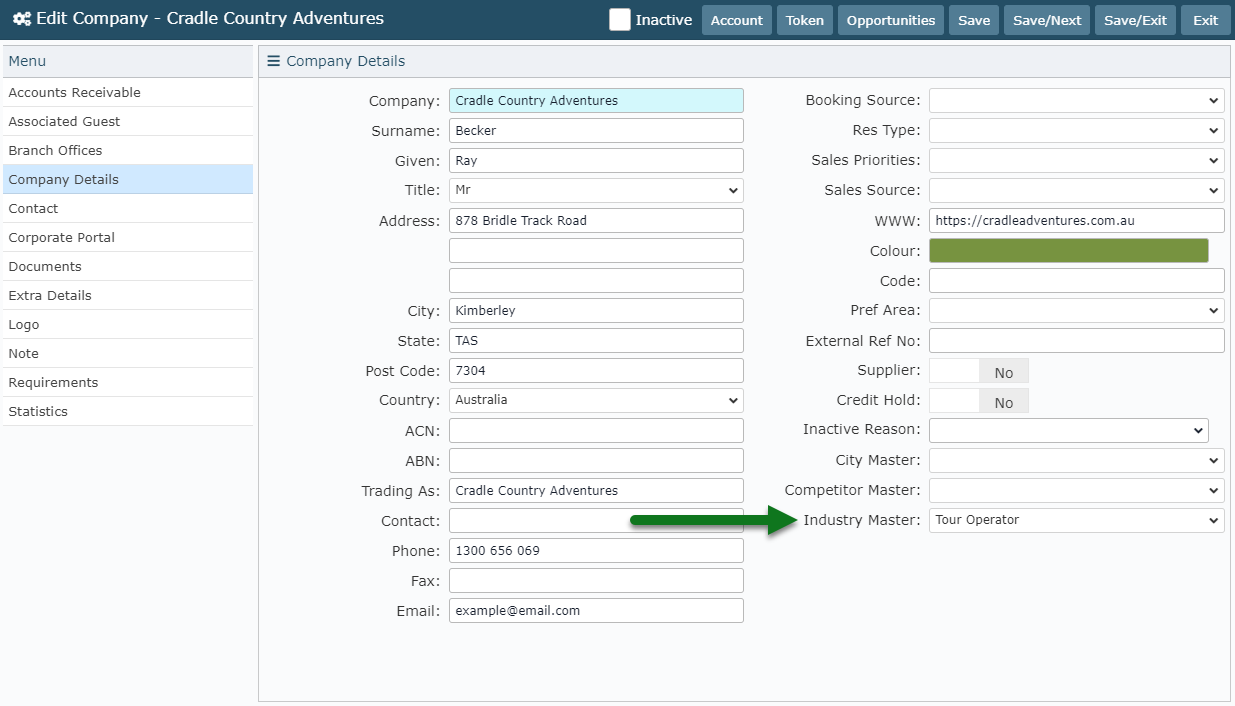Click the Token button

pos(805,20)
